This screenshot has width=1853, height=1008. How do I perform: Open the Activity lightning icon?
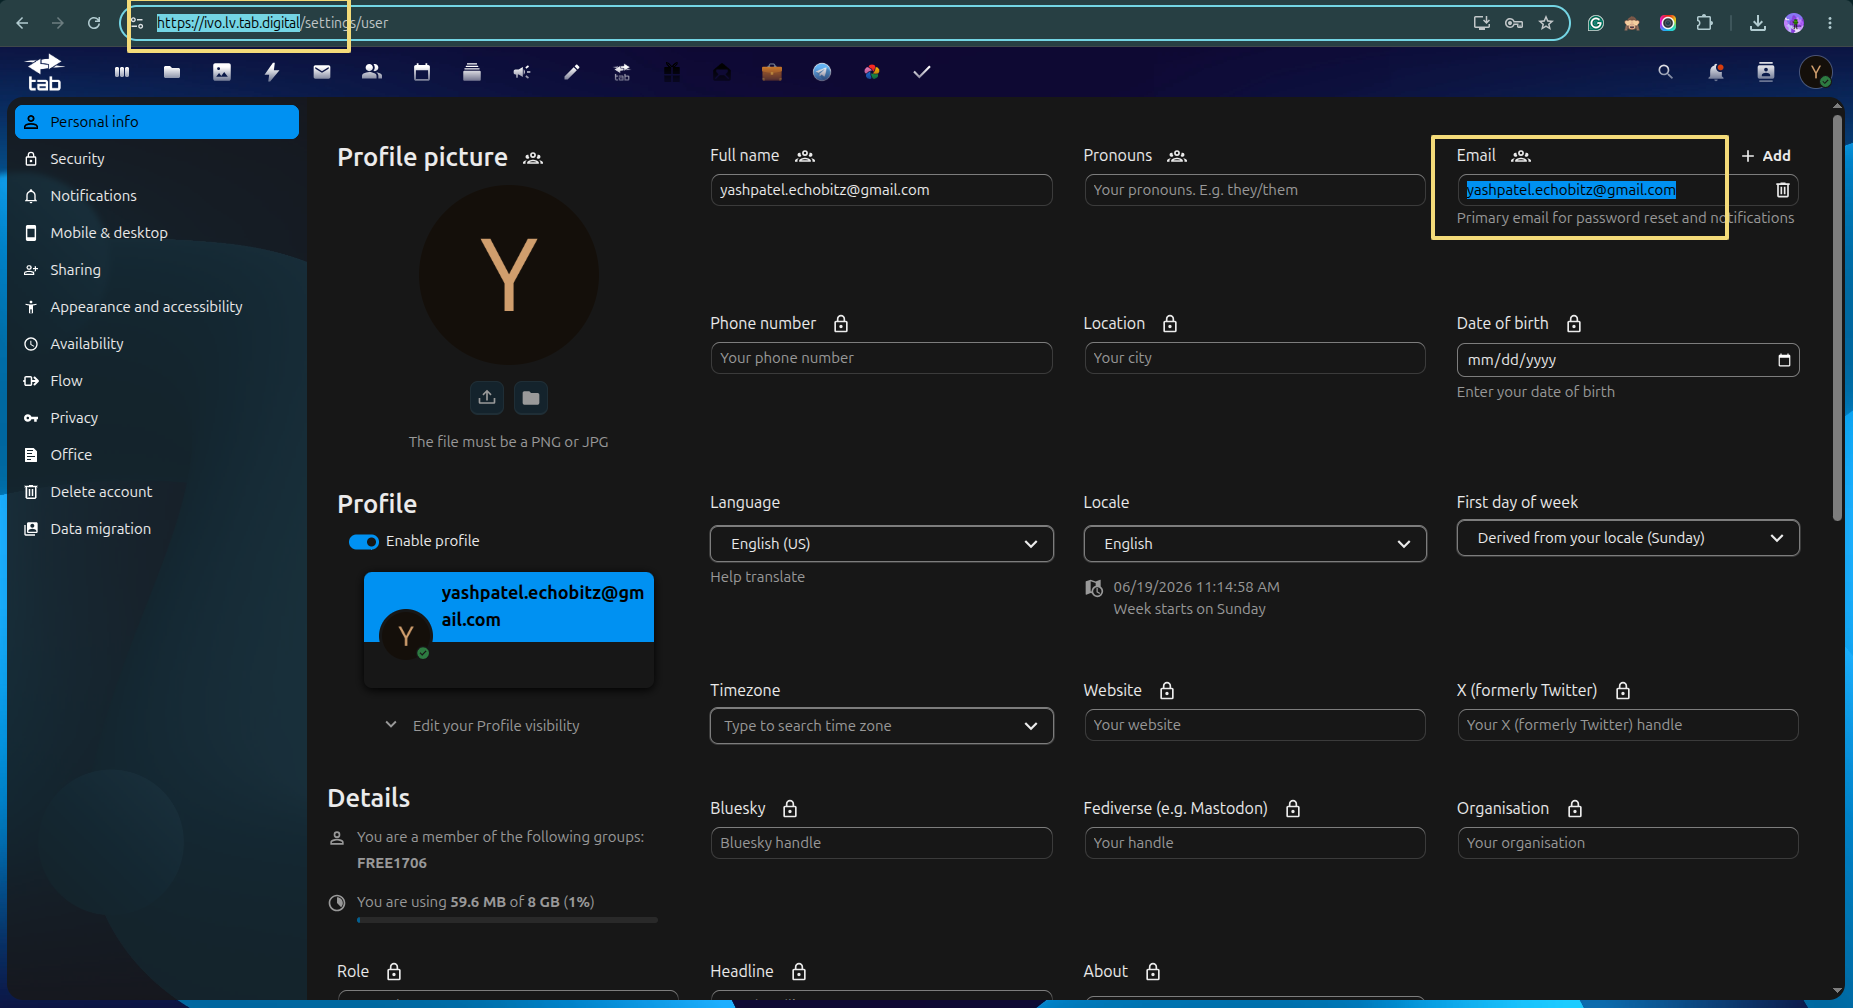click(272, 72)
